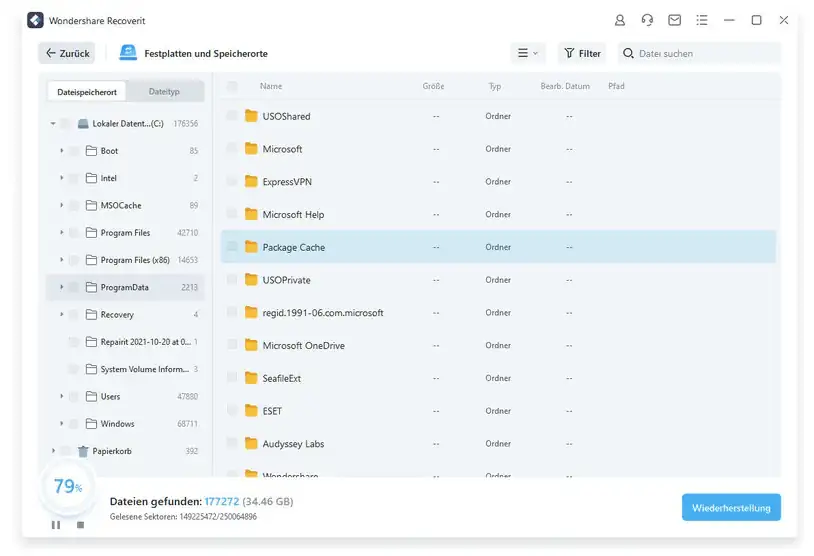The image size is (814, 556).
Task: Select the Dateispeicherort tab
Action: point(87,92)
